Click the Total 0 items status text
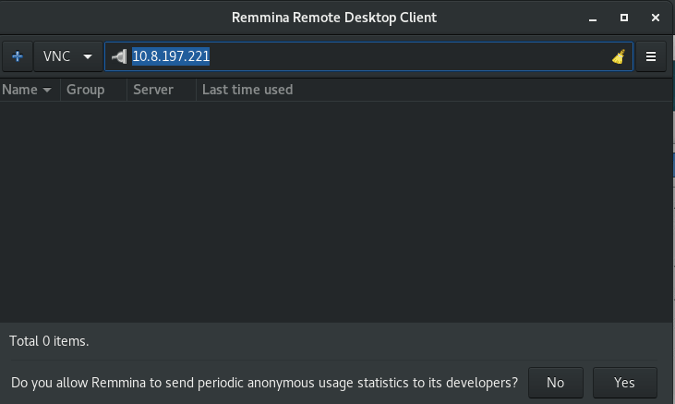Screen dimensions: 675x404 49,341
